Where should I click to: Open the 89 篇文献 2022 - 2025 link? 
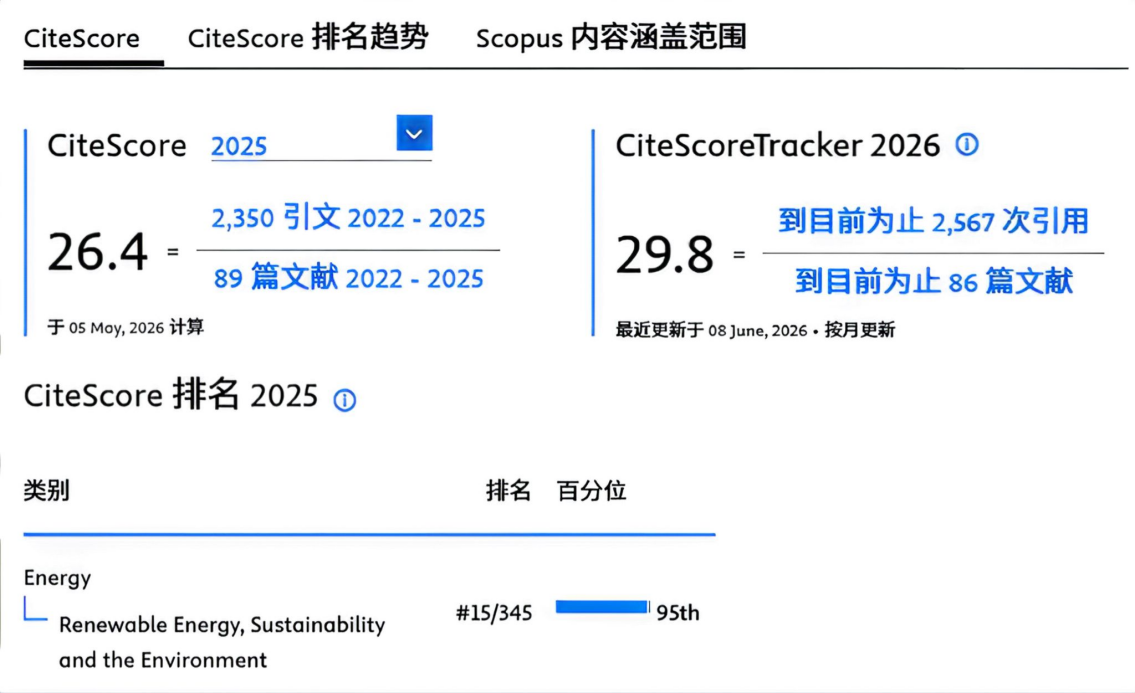(x=348, y=277)
